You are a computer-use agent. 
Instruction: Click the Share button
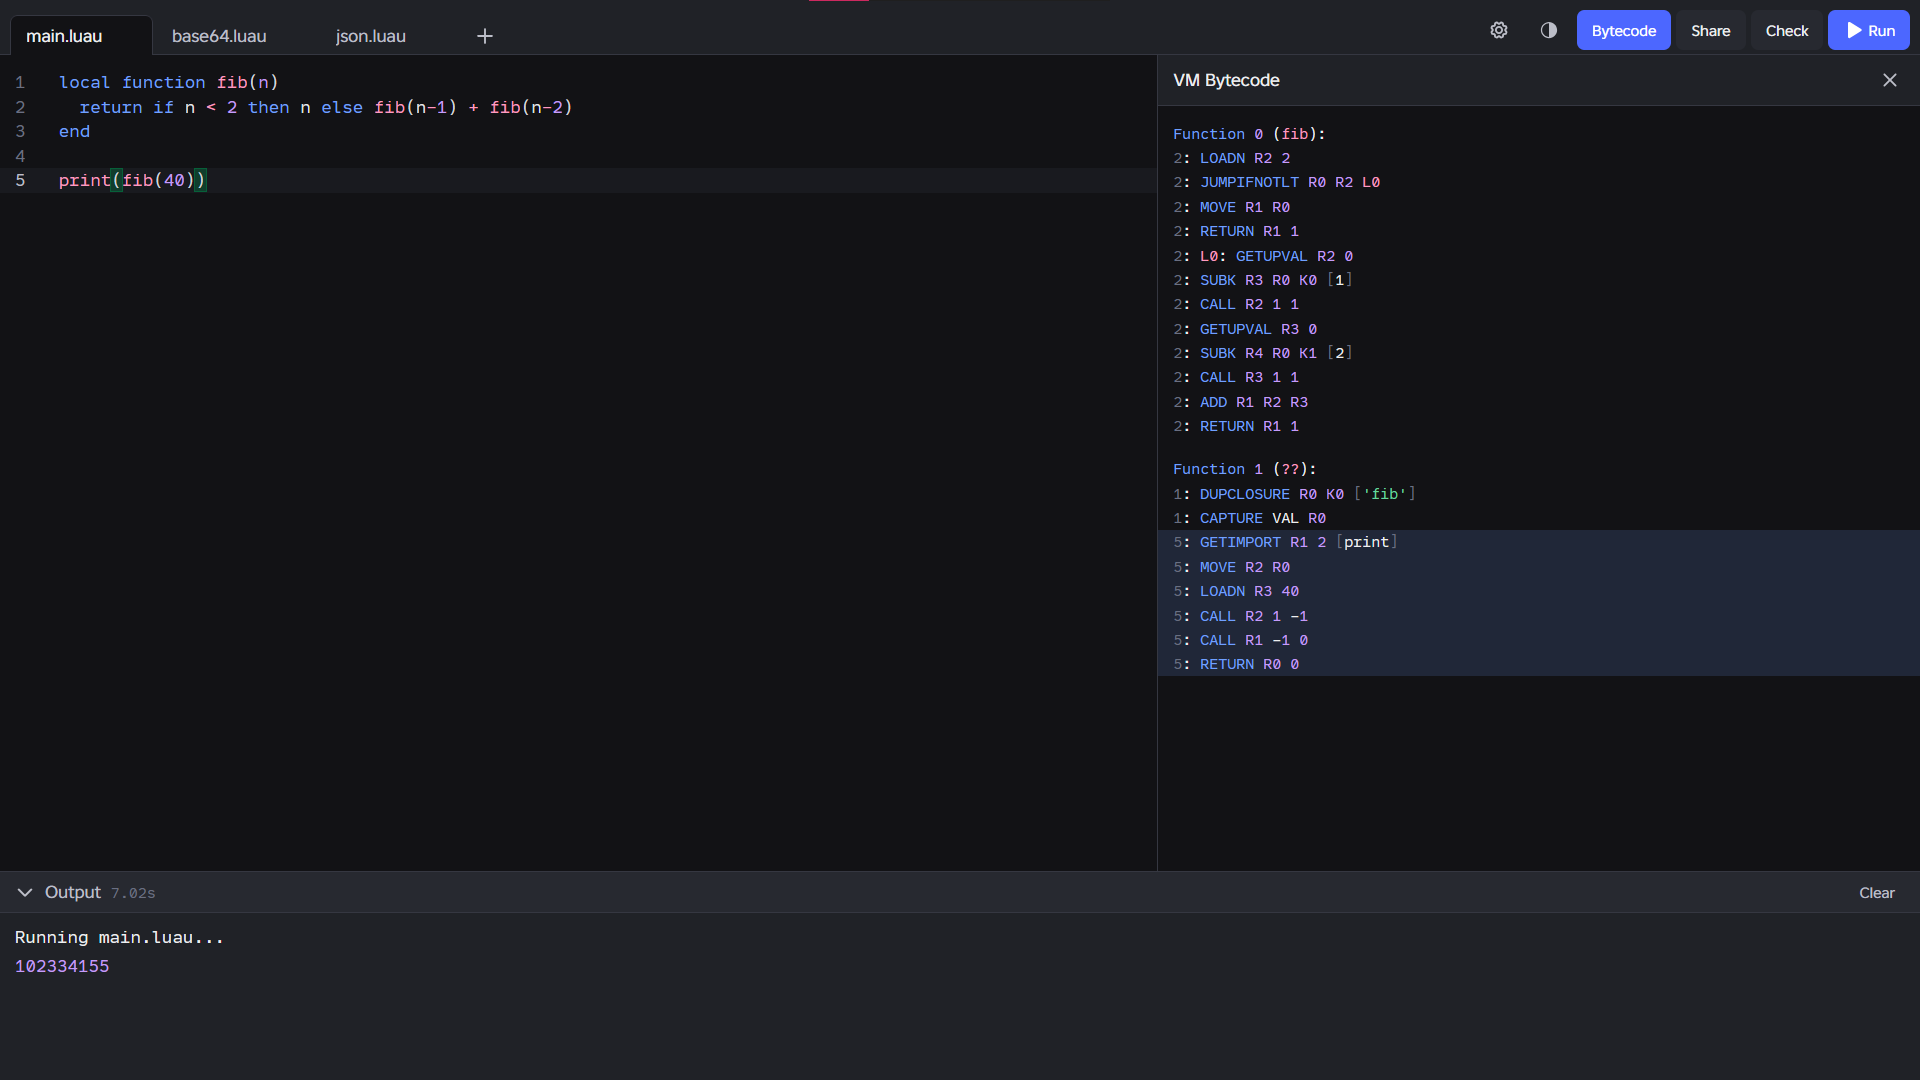point(1710,30)
